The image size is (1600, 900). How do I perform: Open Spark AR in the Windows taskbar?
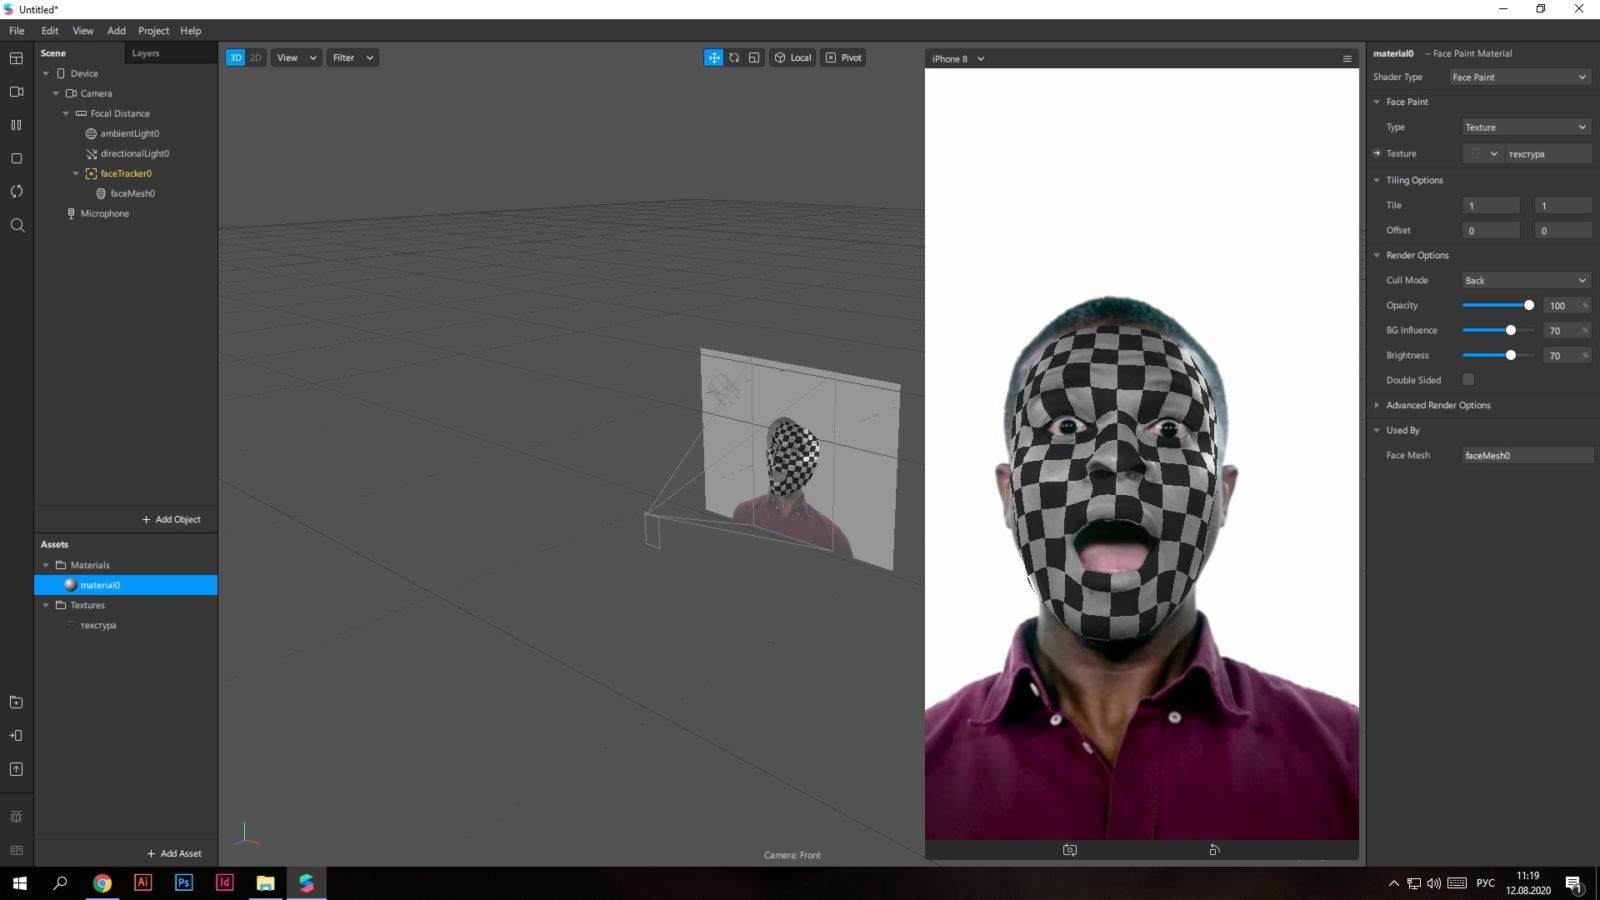306,883
